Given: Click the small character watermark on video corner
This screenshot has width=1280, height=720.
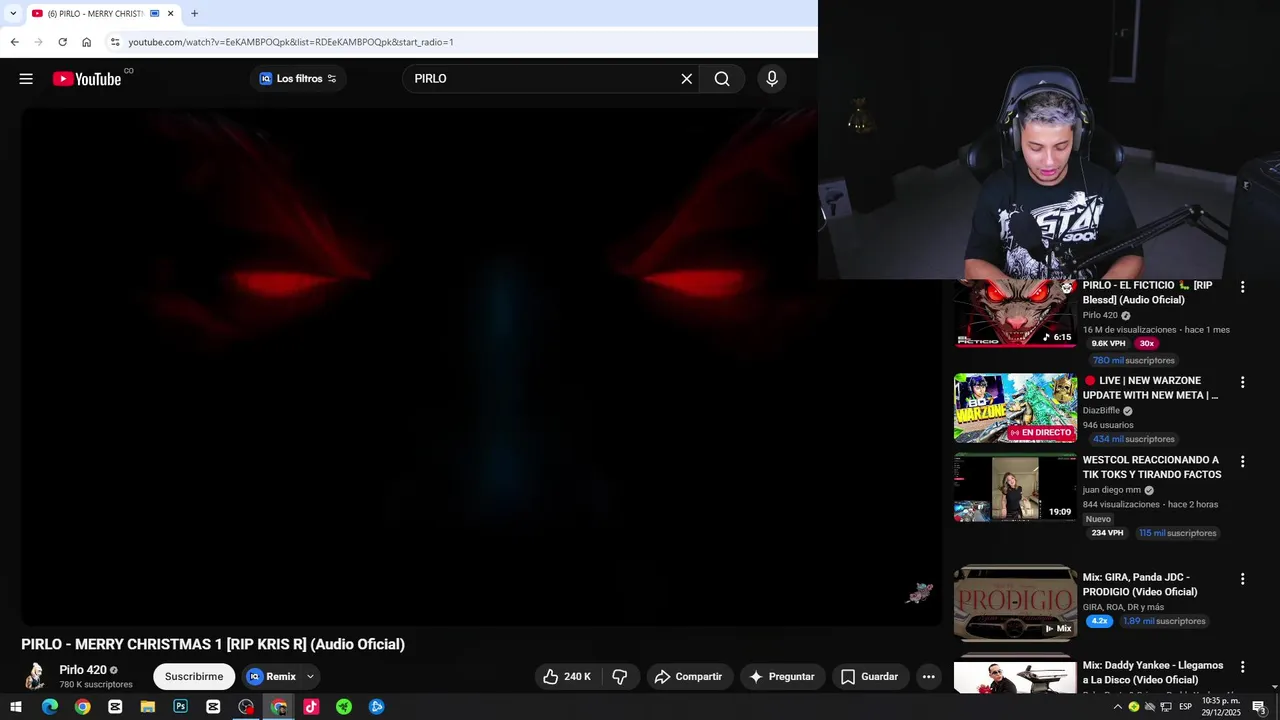Looking at the screenshot, I should 919,593.
